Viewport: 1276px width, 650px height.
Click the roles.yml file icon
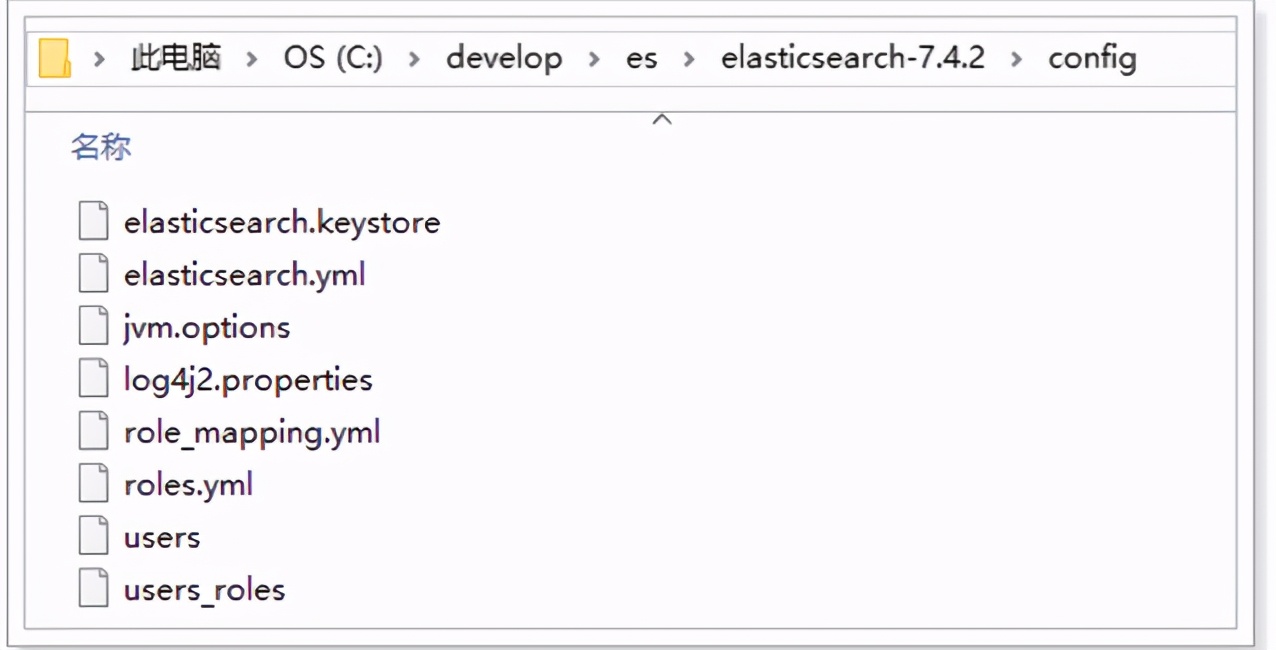coord(93,485)
